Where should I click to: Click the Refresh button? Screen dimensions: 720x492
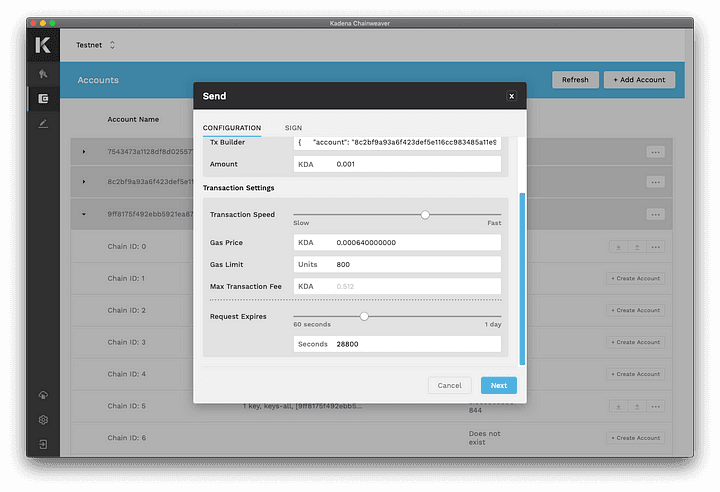[575, 79]
